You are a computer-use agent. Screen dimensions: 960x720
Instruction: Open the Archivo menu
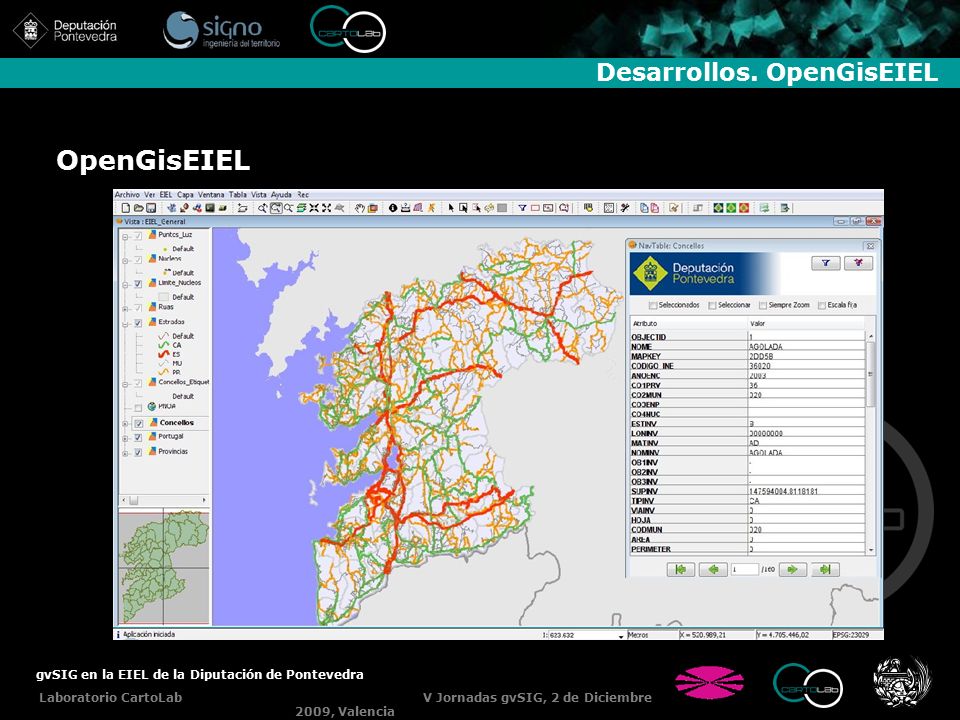[127, 195]
